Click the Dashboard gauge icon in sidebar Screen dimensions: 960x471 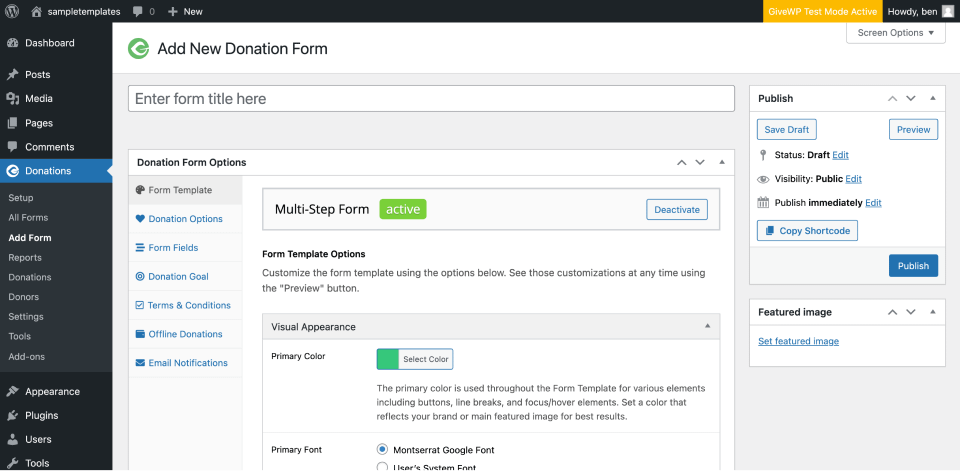pyautogui.click(x=12, y=43)
